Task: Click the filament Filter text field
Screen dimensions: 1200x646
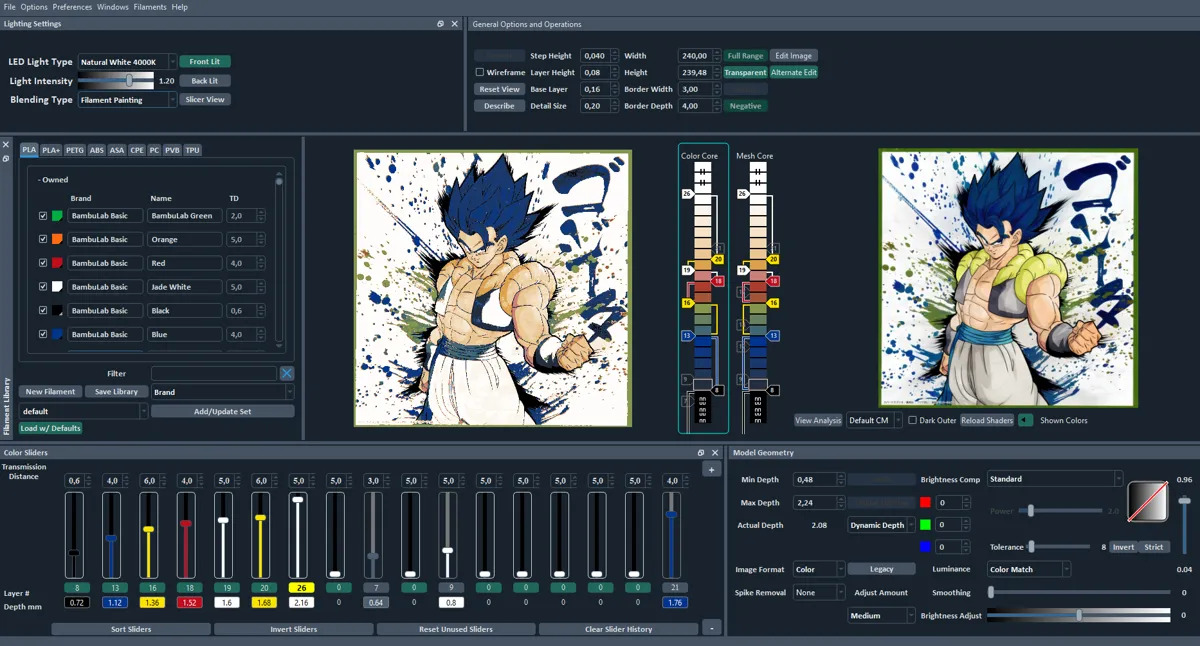Action: pyautogui.click(x=214, y=373)
